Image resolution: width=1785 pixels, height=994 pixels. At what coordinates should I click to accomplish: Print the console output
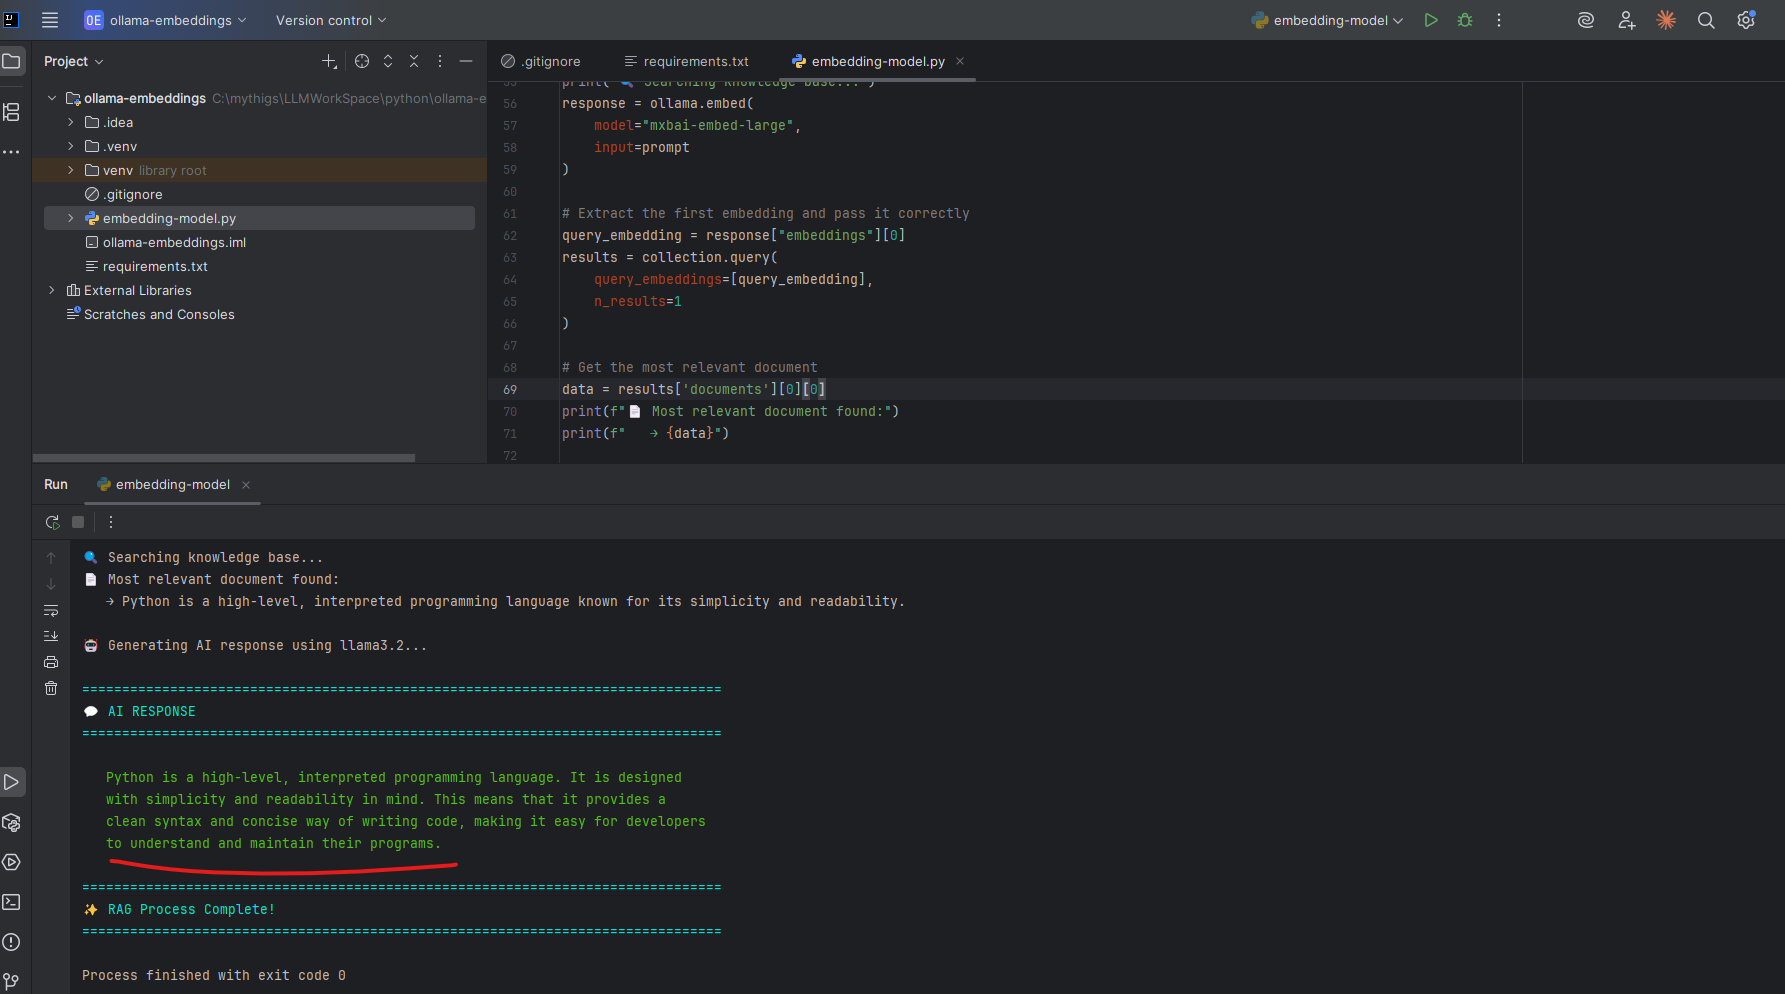[x=51, y=662]
